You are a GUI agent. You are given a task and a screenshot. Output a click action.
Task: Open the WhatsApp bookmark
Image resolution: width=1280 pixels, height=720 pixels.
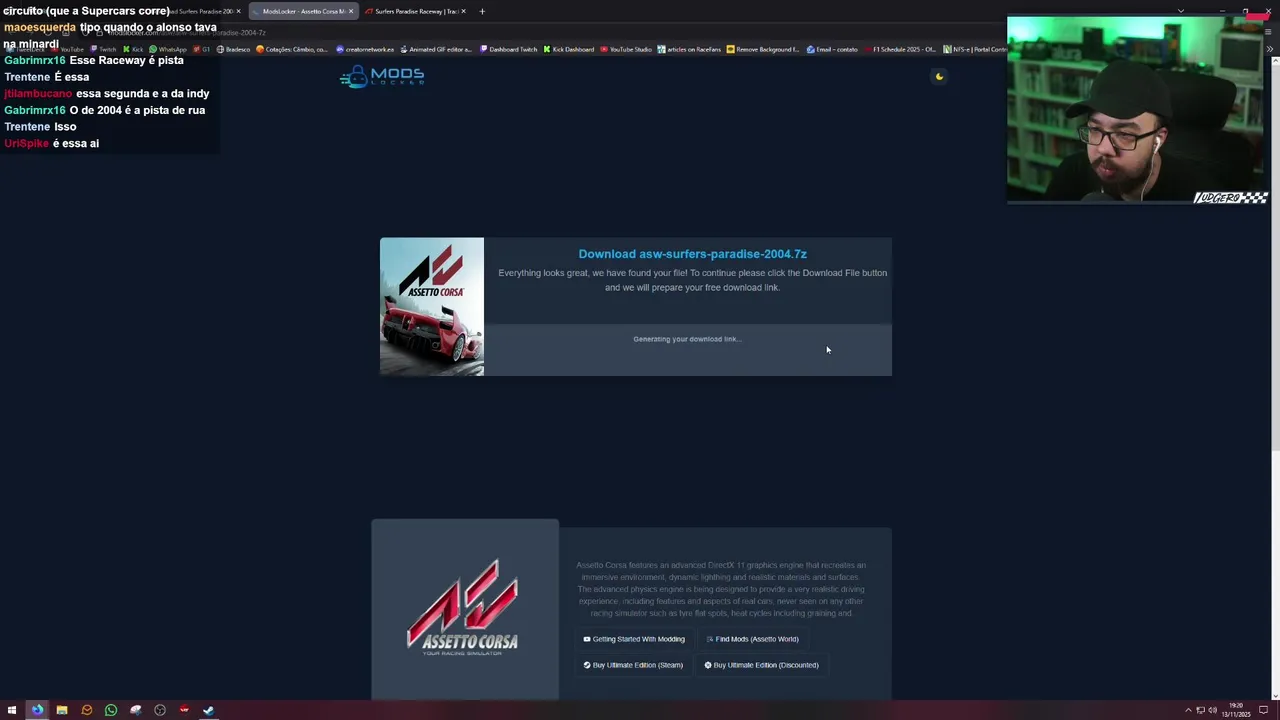click(168, 49)
